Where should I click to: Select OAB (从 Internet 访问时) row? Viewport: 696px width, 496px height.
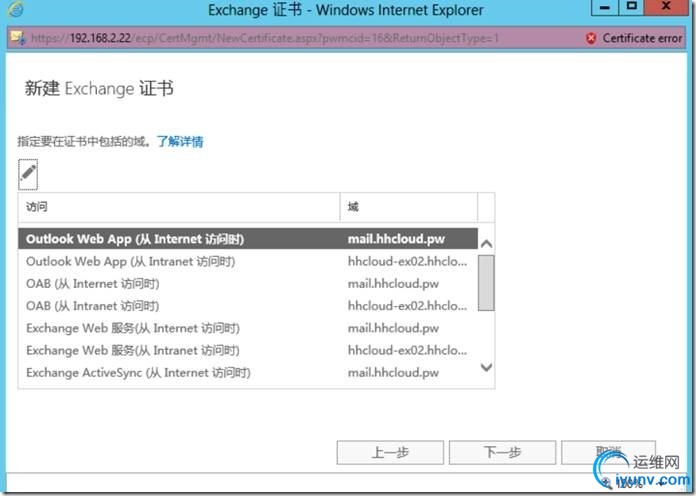(248, 284)
